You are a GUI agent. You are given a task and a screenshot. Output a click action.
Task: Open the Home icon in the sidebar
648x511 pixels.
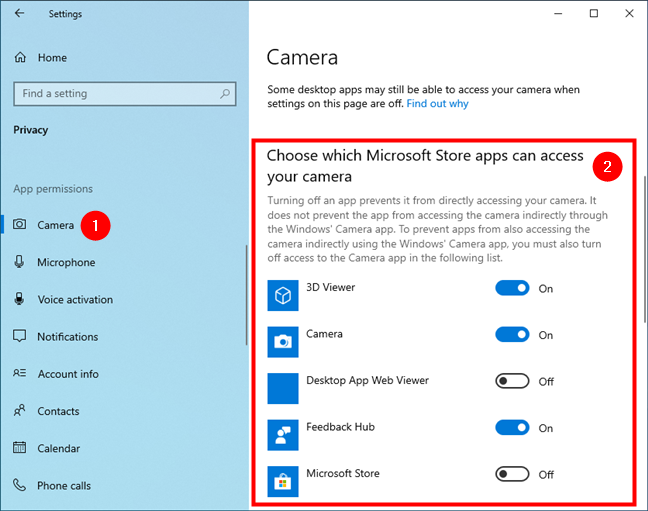tap(20, 57)
